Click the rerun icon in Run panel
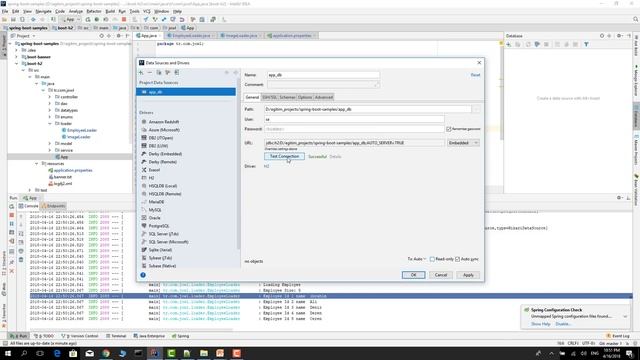Image resolution: width=640 pixels, height=360 pixels. pyautogui.click(x=12, y=207)
